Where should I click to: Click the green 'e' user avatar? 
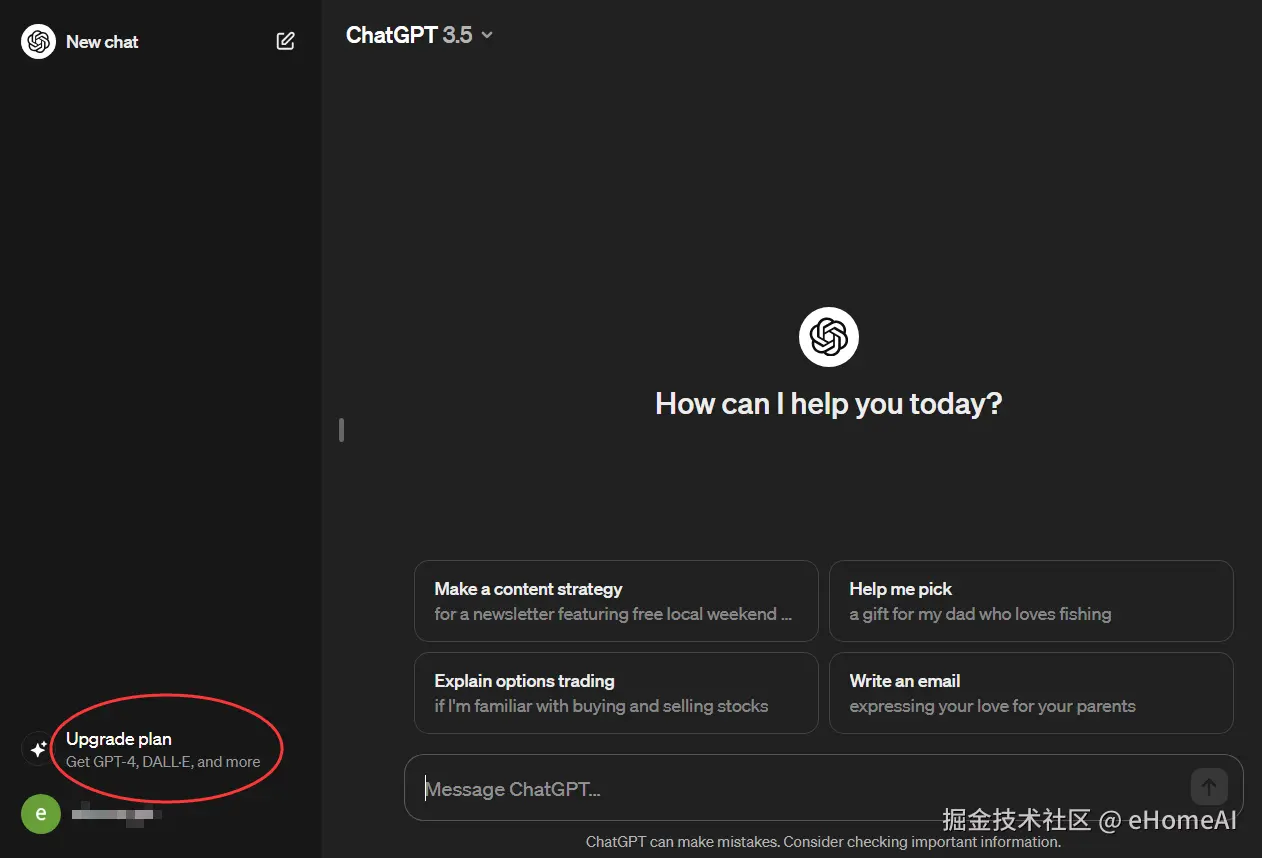coord(40,813)
